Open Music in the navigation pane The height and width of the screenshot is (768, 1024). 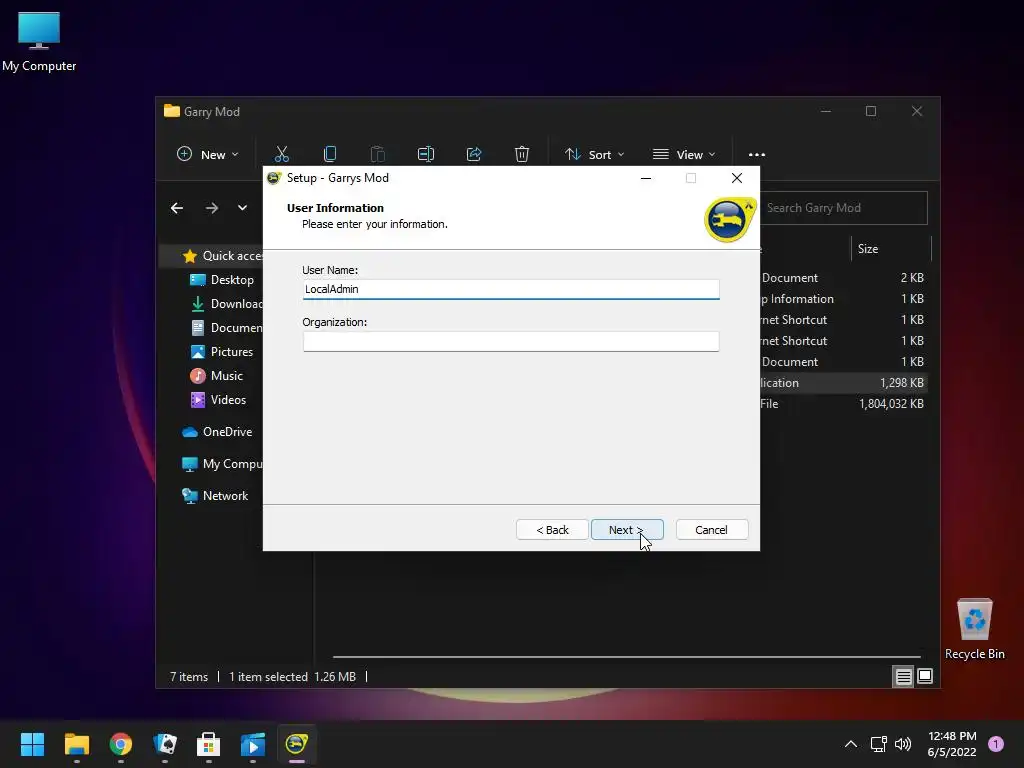click(216, 376)
